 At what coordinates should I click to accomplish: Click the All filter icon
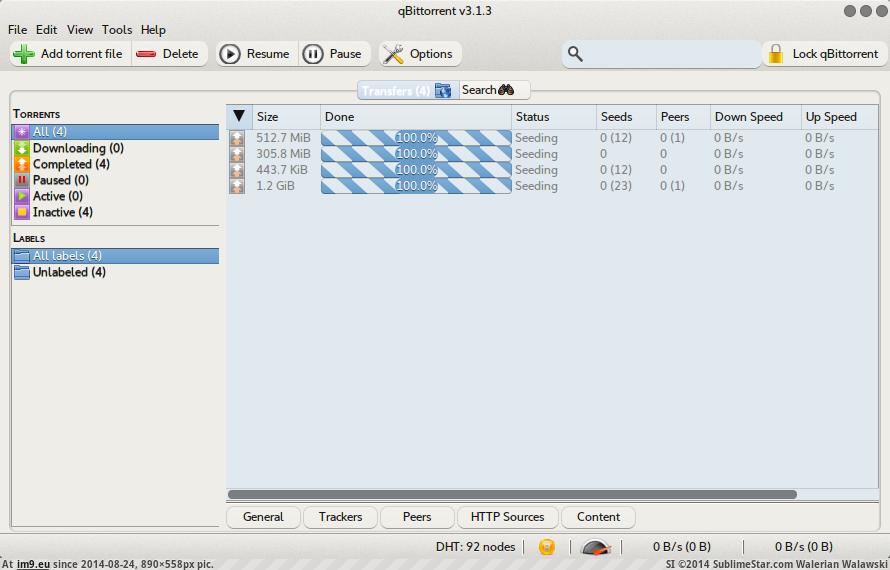pyautogui.click(x=22, y=132)
